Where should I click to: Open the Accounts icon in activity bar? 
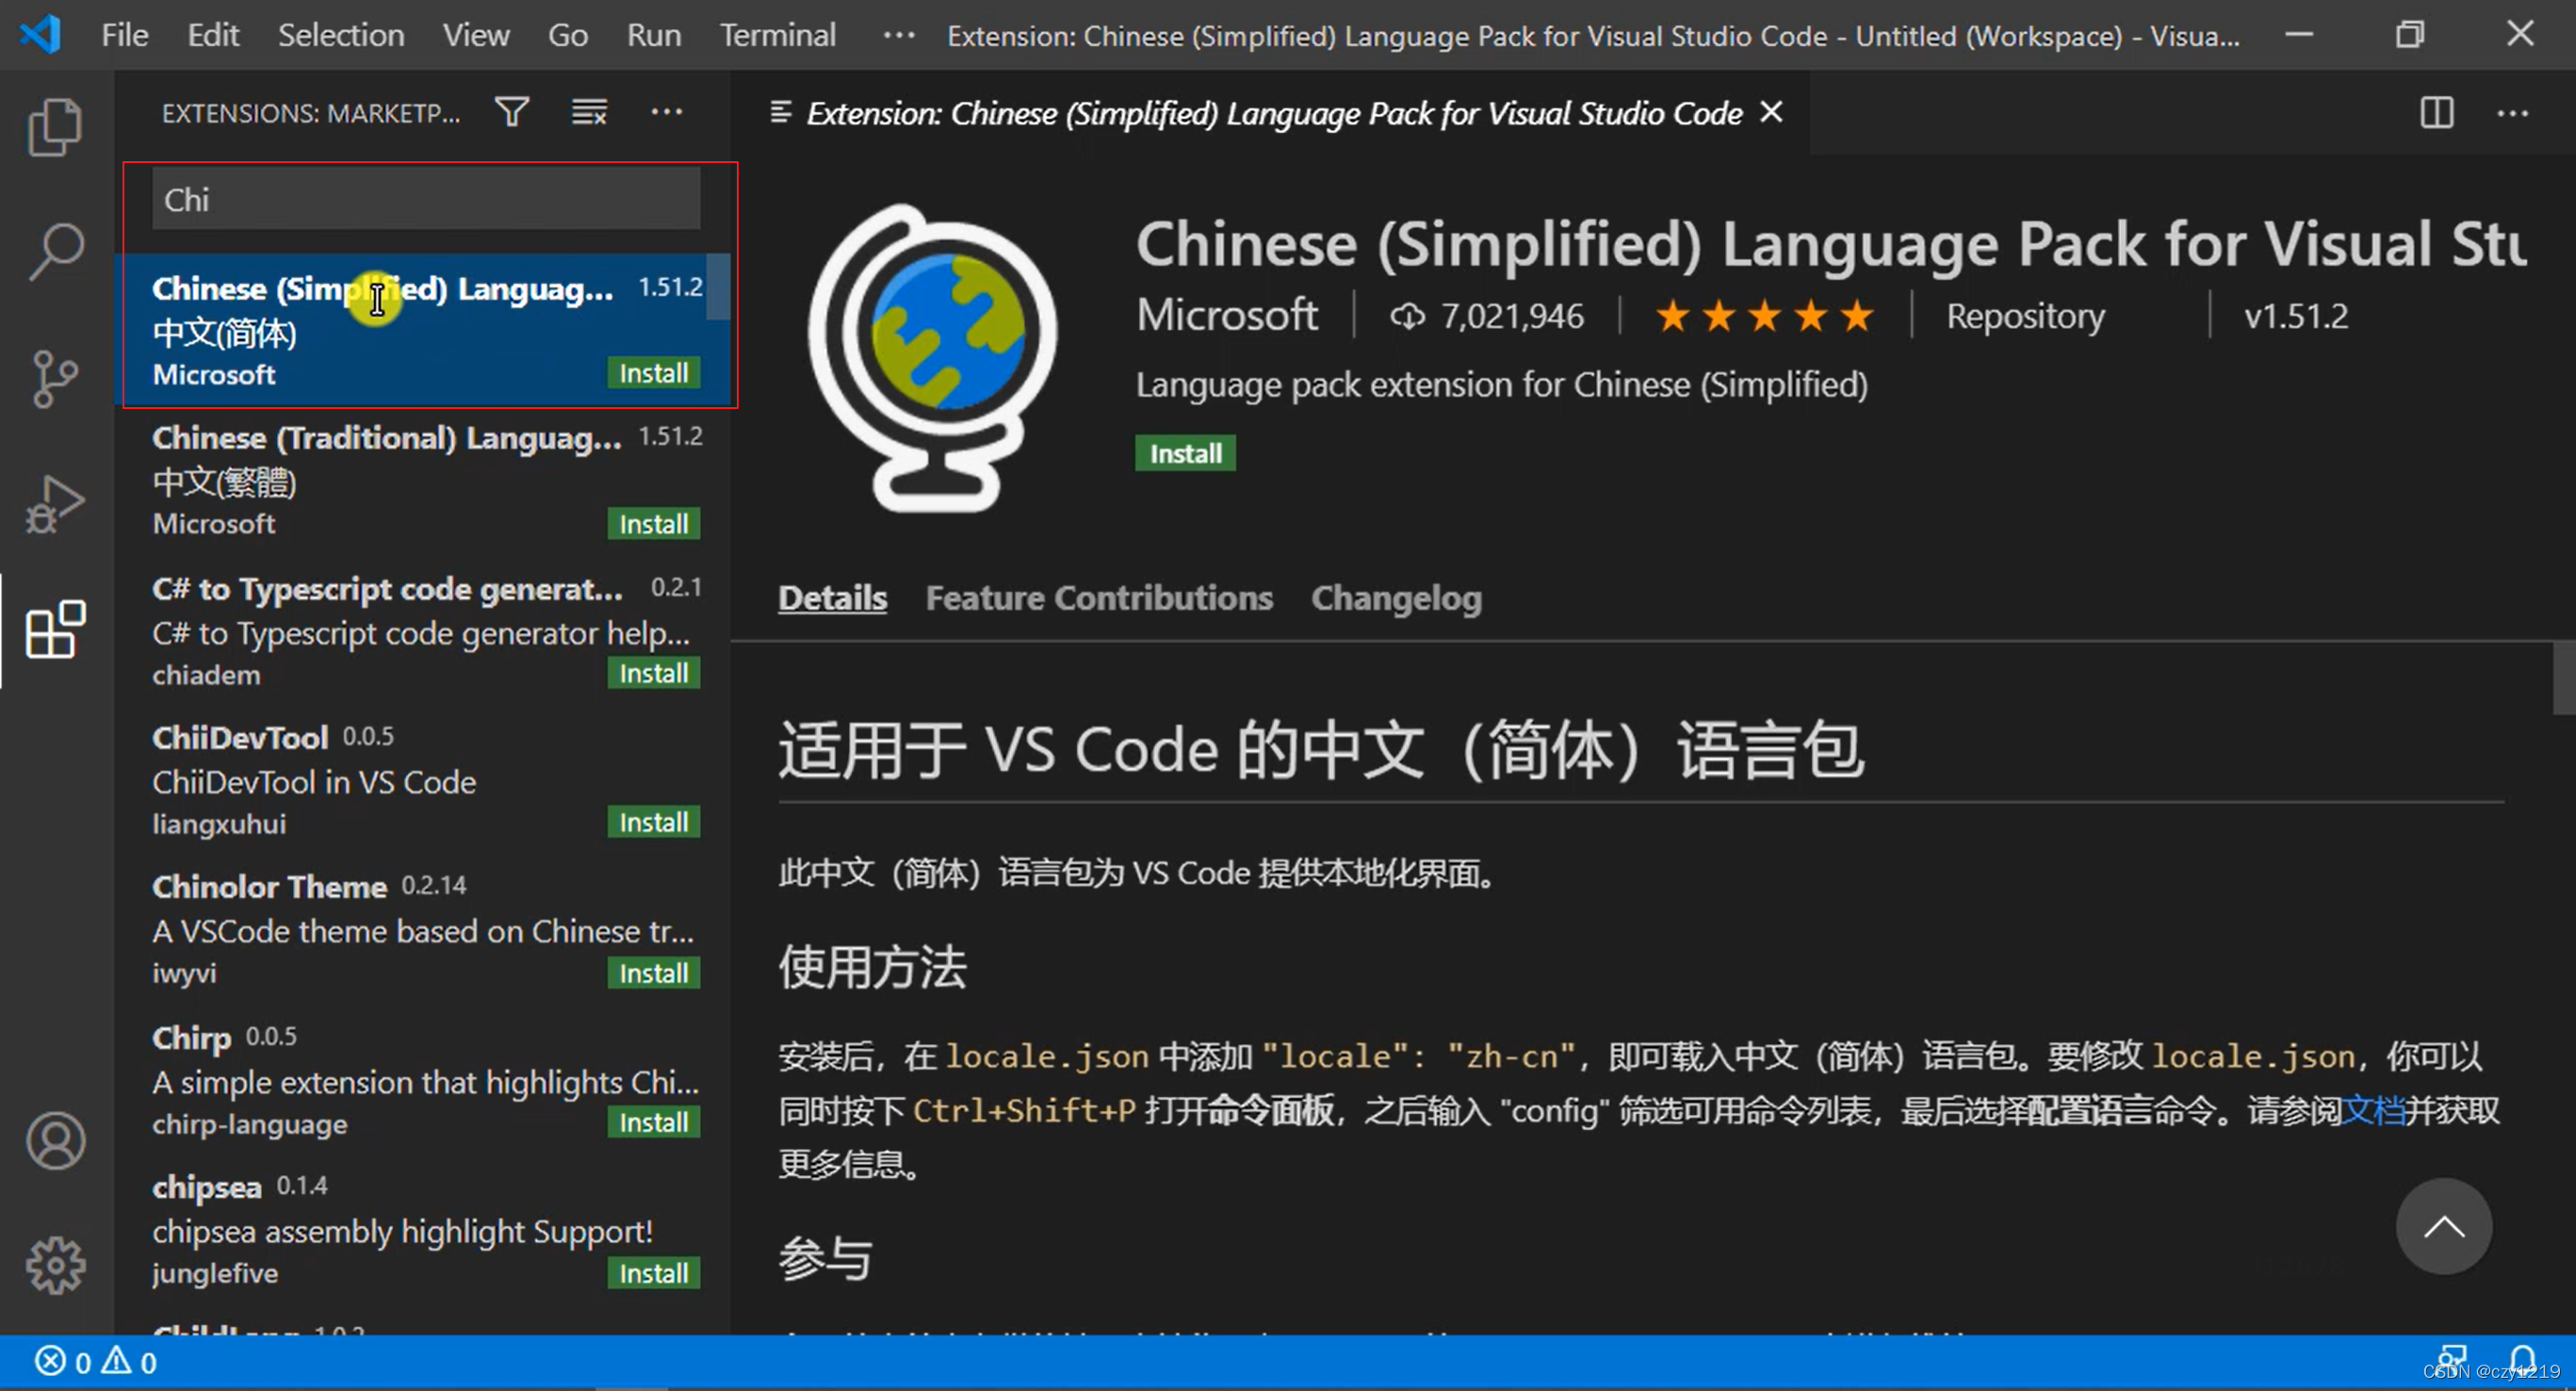tap(55, 1141)
